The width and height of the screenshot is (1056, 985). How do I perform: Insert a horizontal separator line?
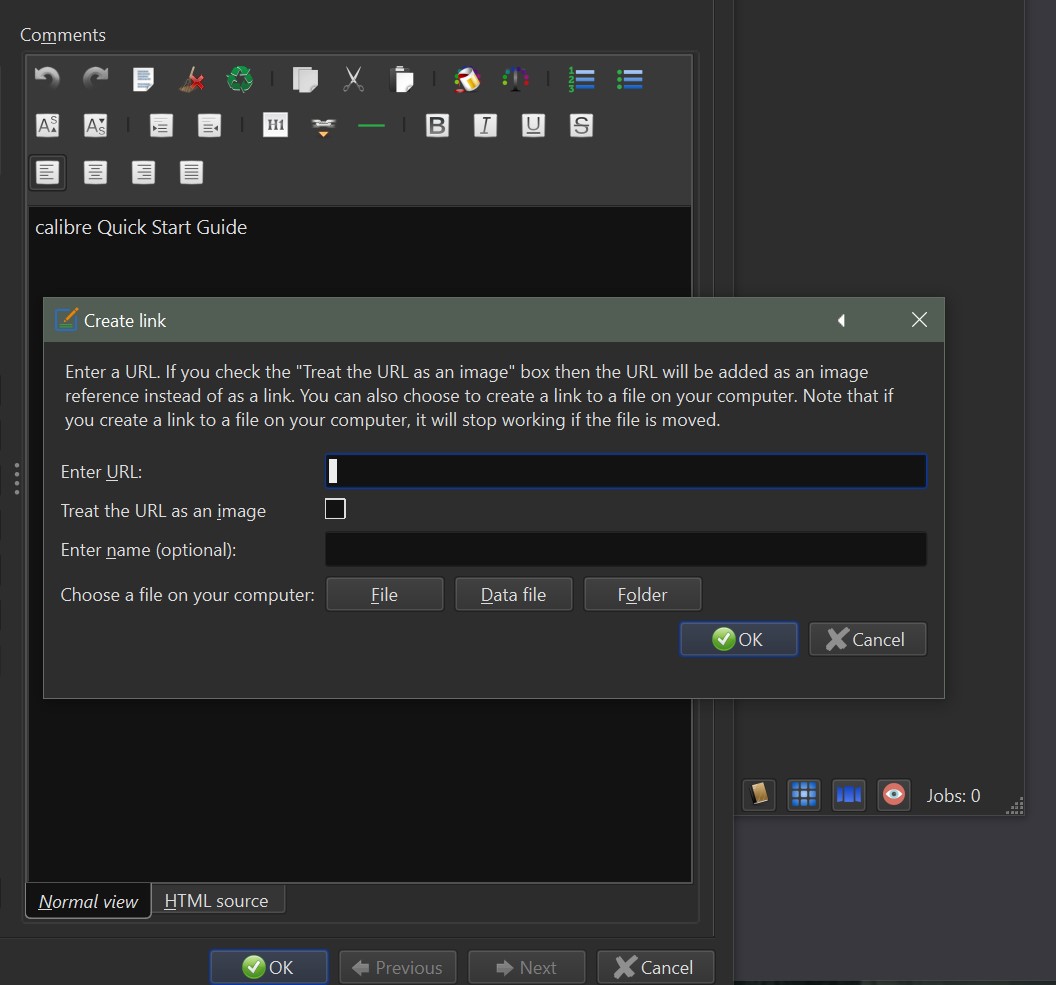(371, 125)
